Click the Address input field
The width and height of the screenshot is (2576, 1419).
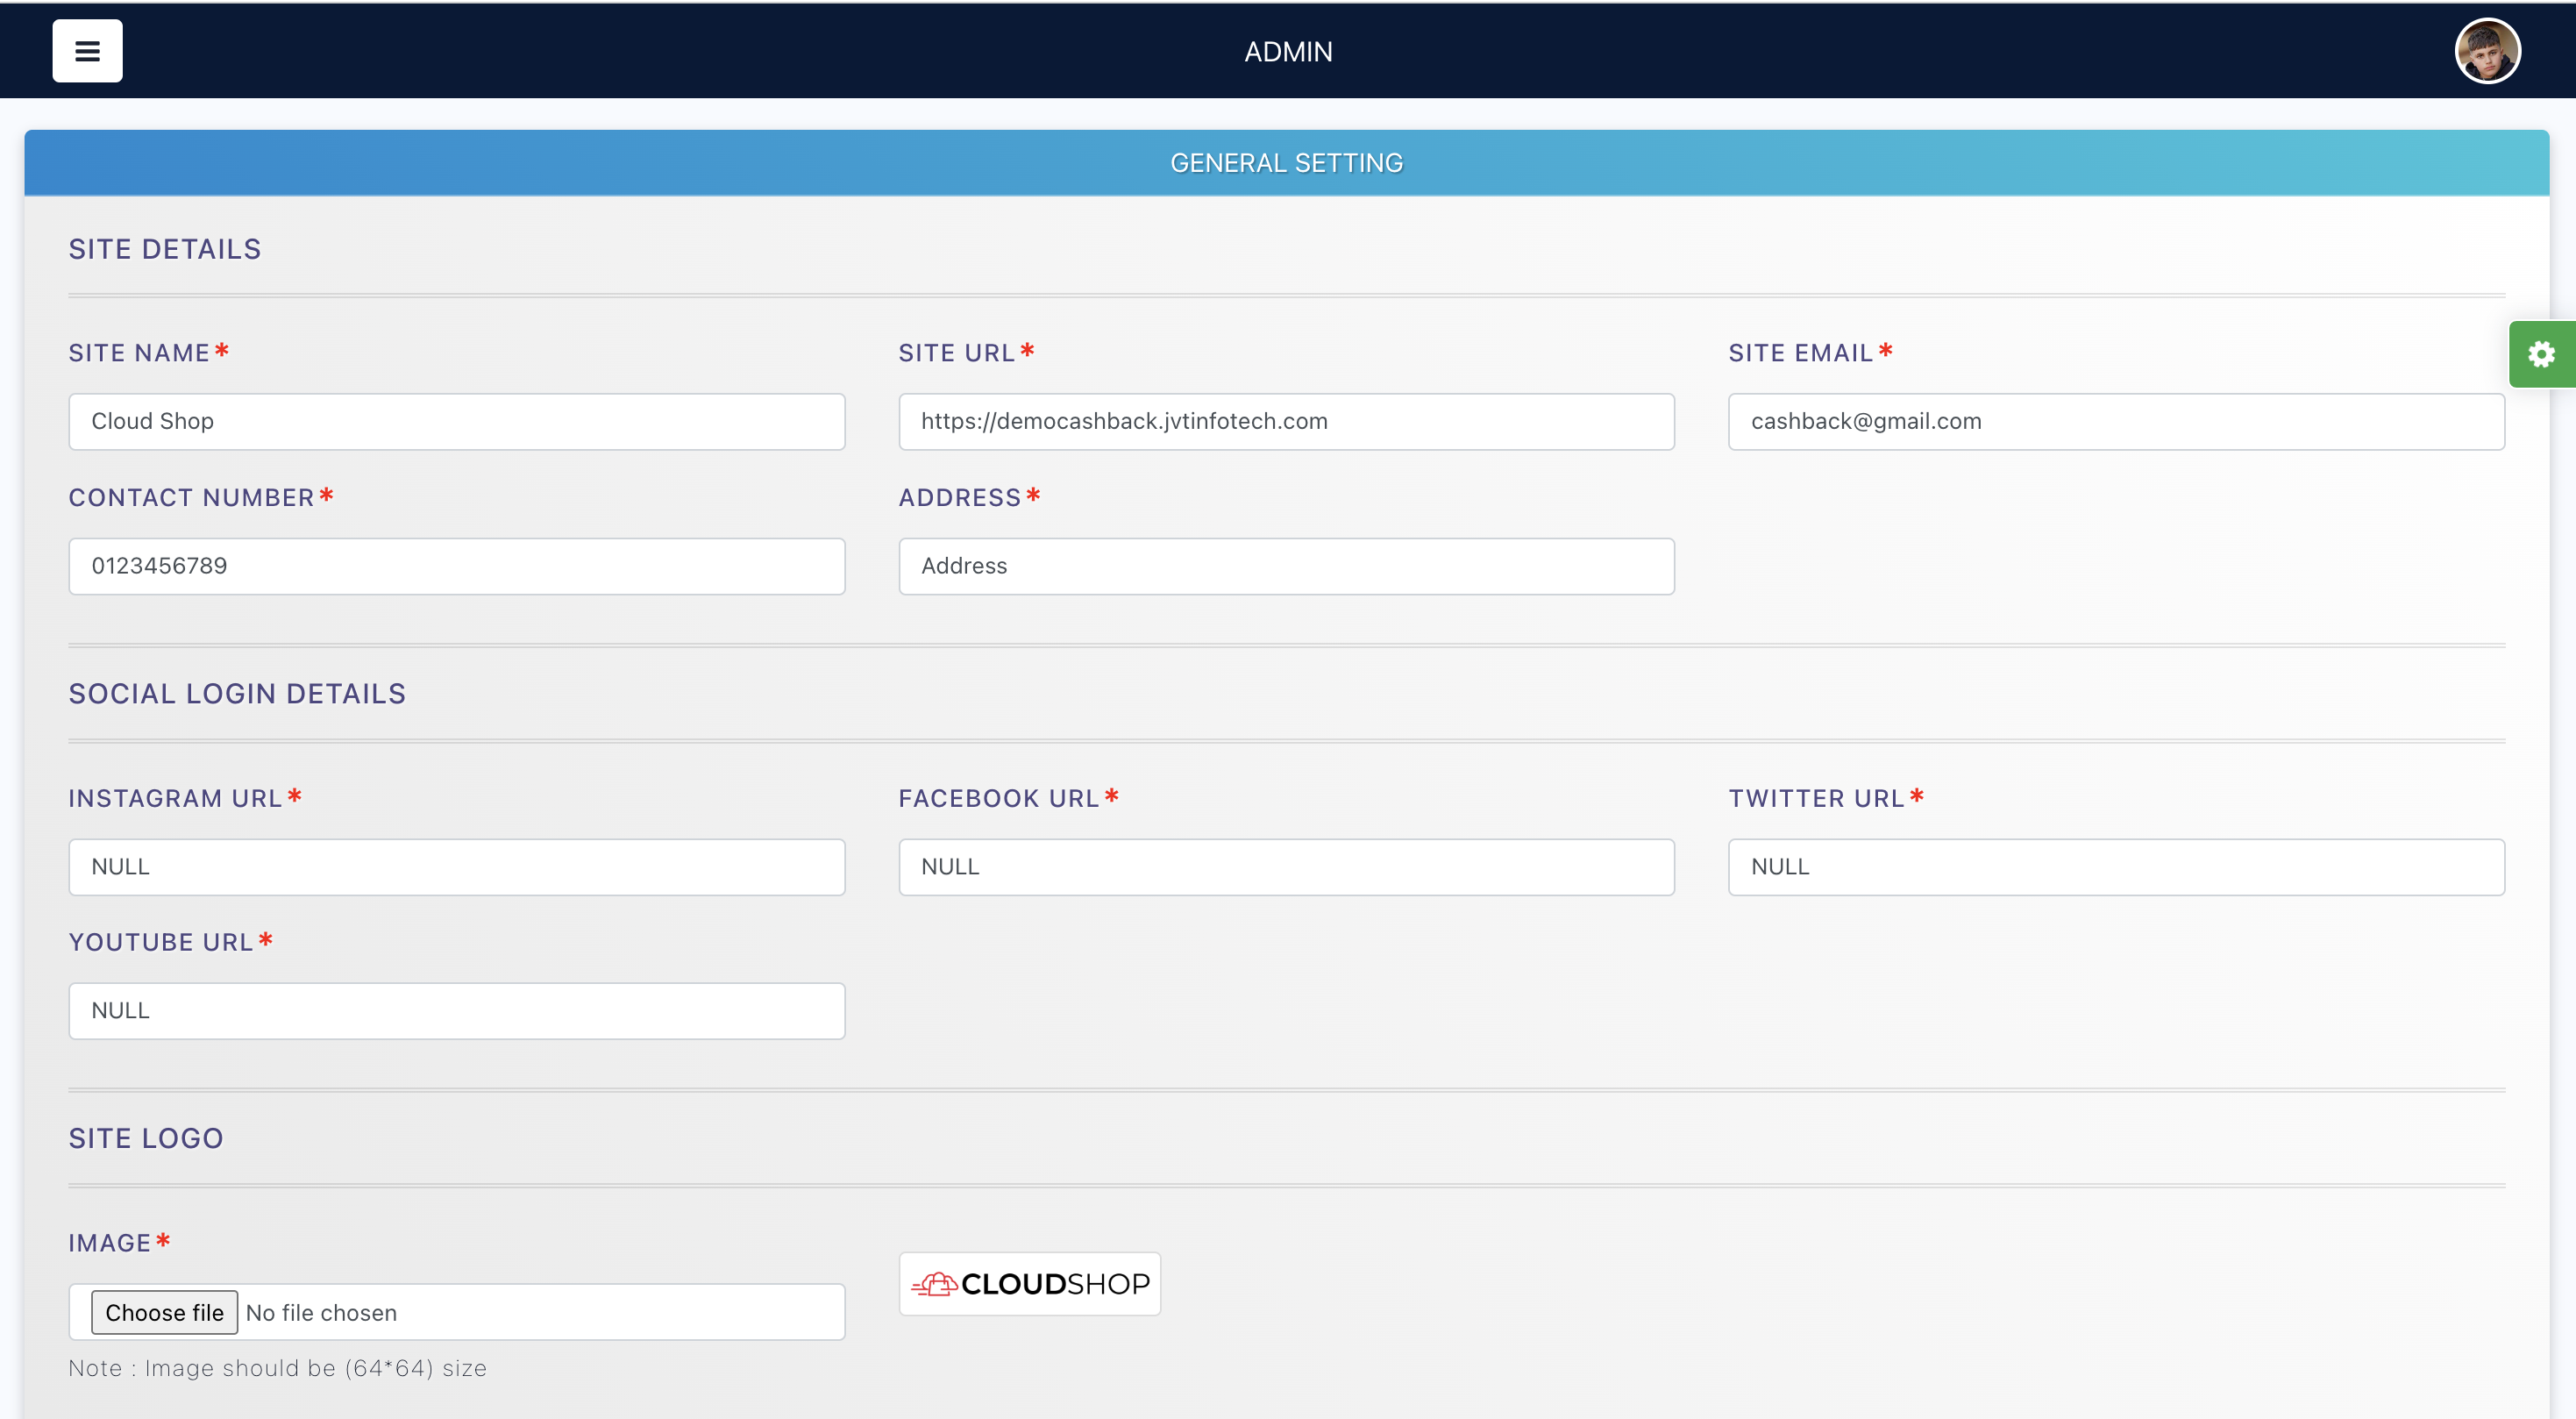1286,566
